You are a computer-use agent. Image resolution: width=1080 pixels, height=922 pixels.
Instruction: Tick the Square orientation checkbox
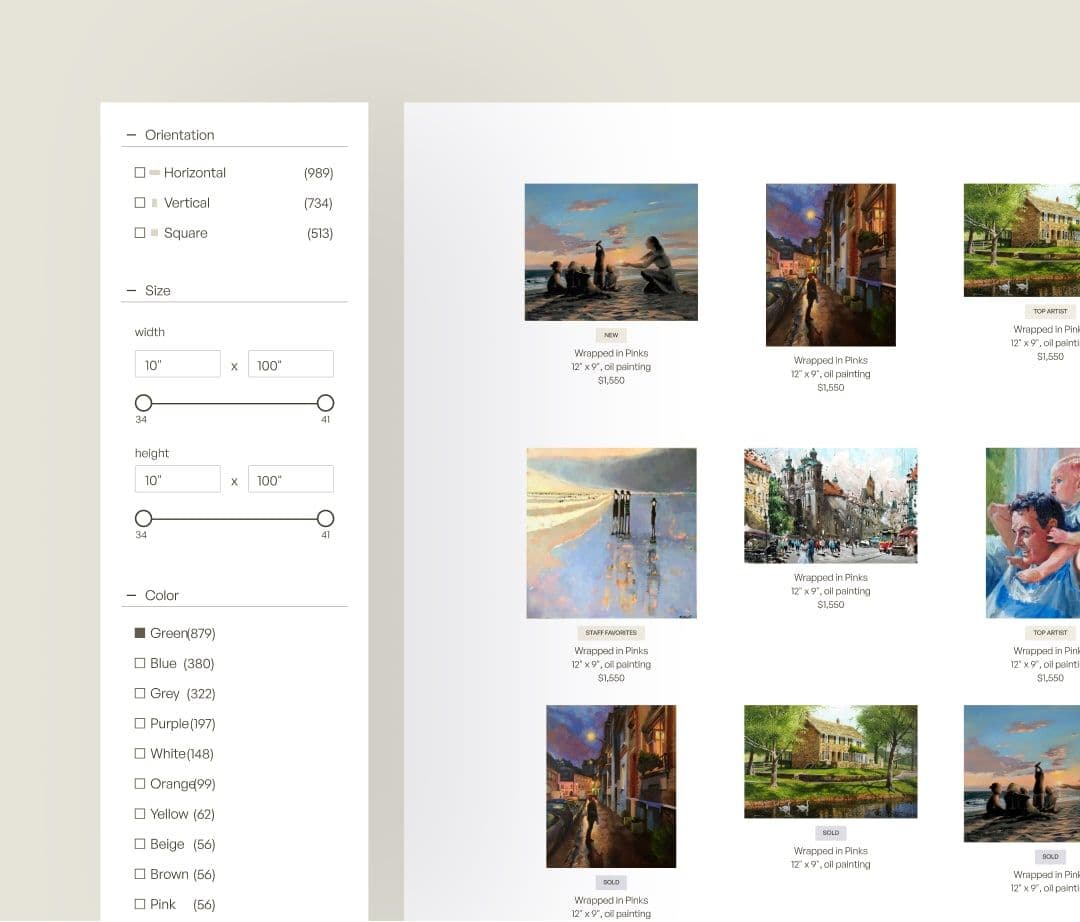coord(140,233)
